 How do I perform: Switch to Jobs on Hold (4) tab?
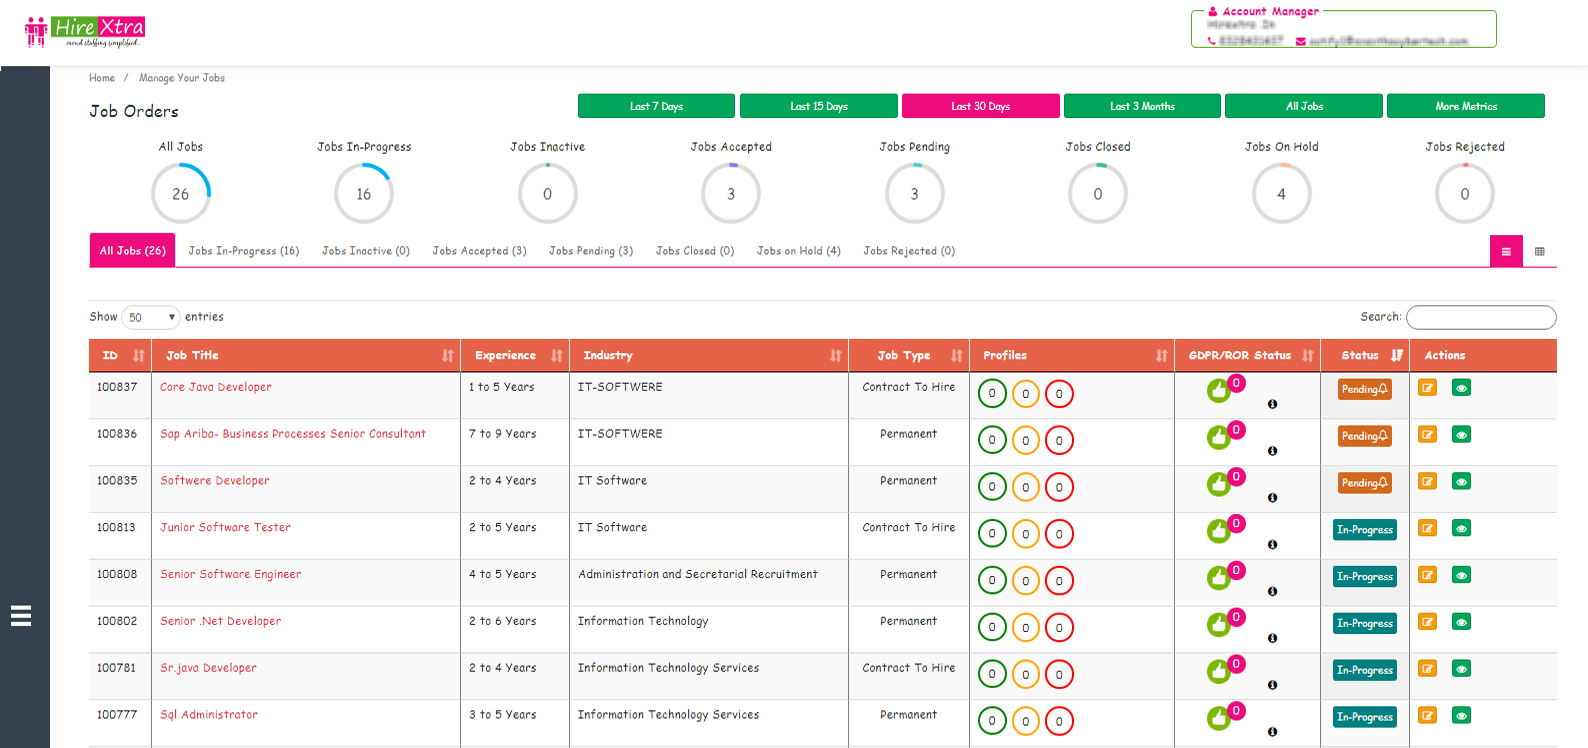tap(798, 251)
